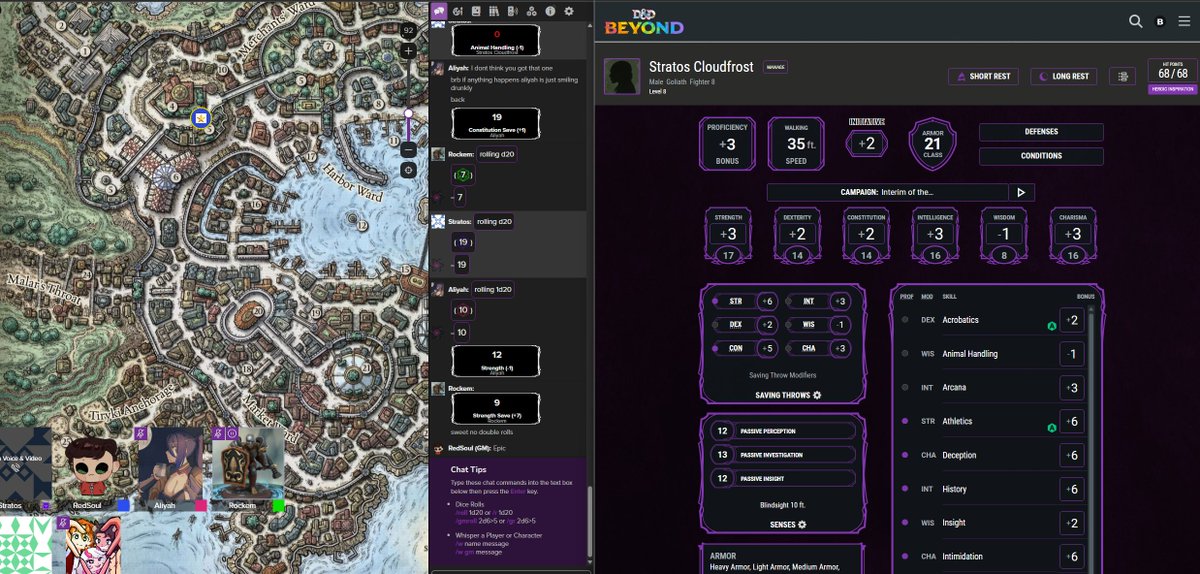Viewport: 1200px width, 574px height.
Task: Click the Insight skill name
Action: click(954, 523)
